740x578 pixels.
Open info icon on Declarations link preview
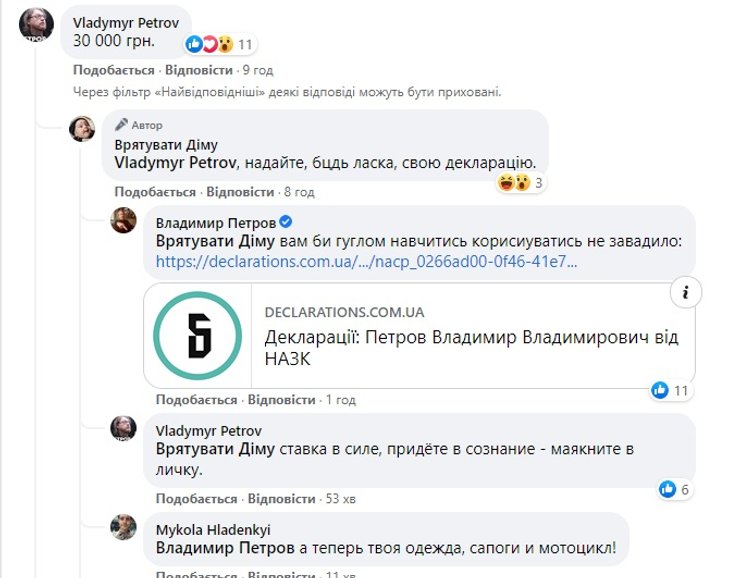point(685,293)
